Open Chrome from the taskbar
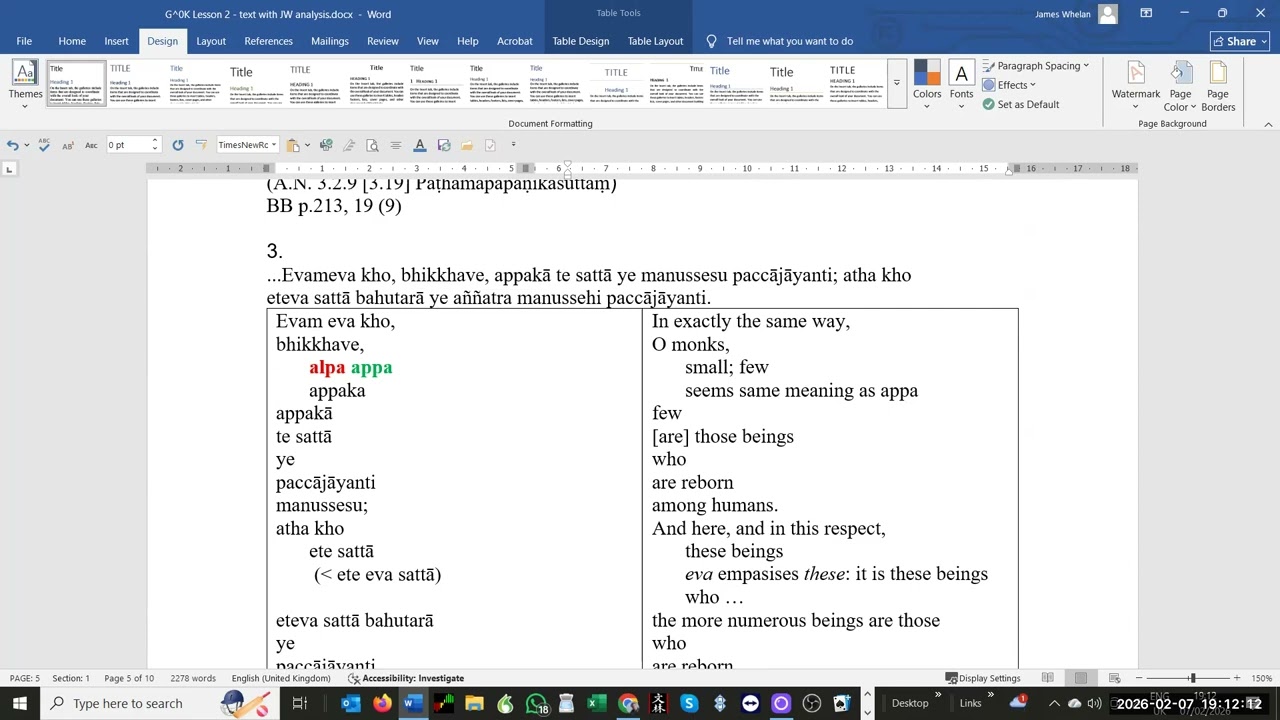Image resolution: width=1280 pixels, height=720 pixels. (628, 703)
